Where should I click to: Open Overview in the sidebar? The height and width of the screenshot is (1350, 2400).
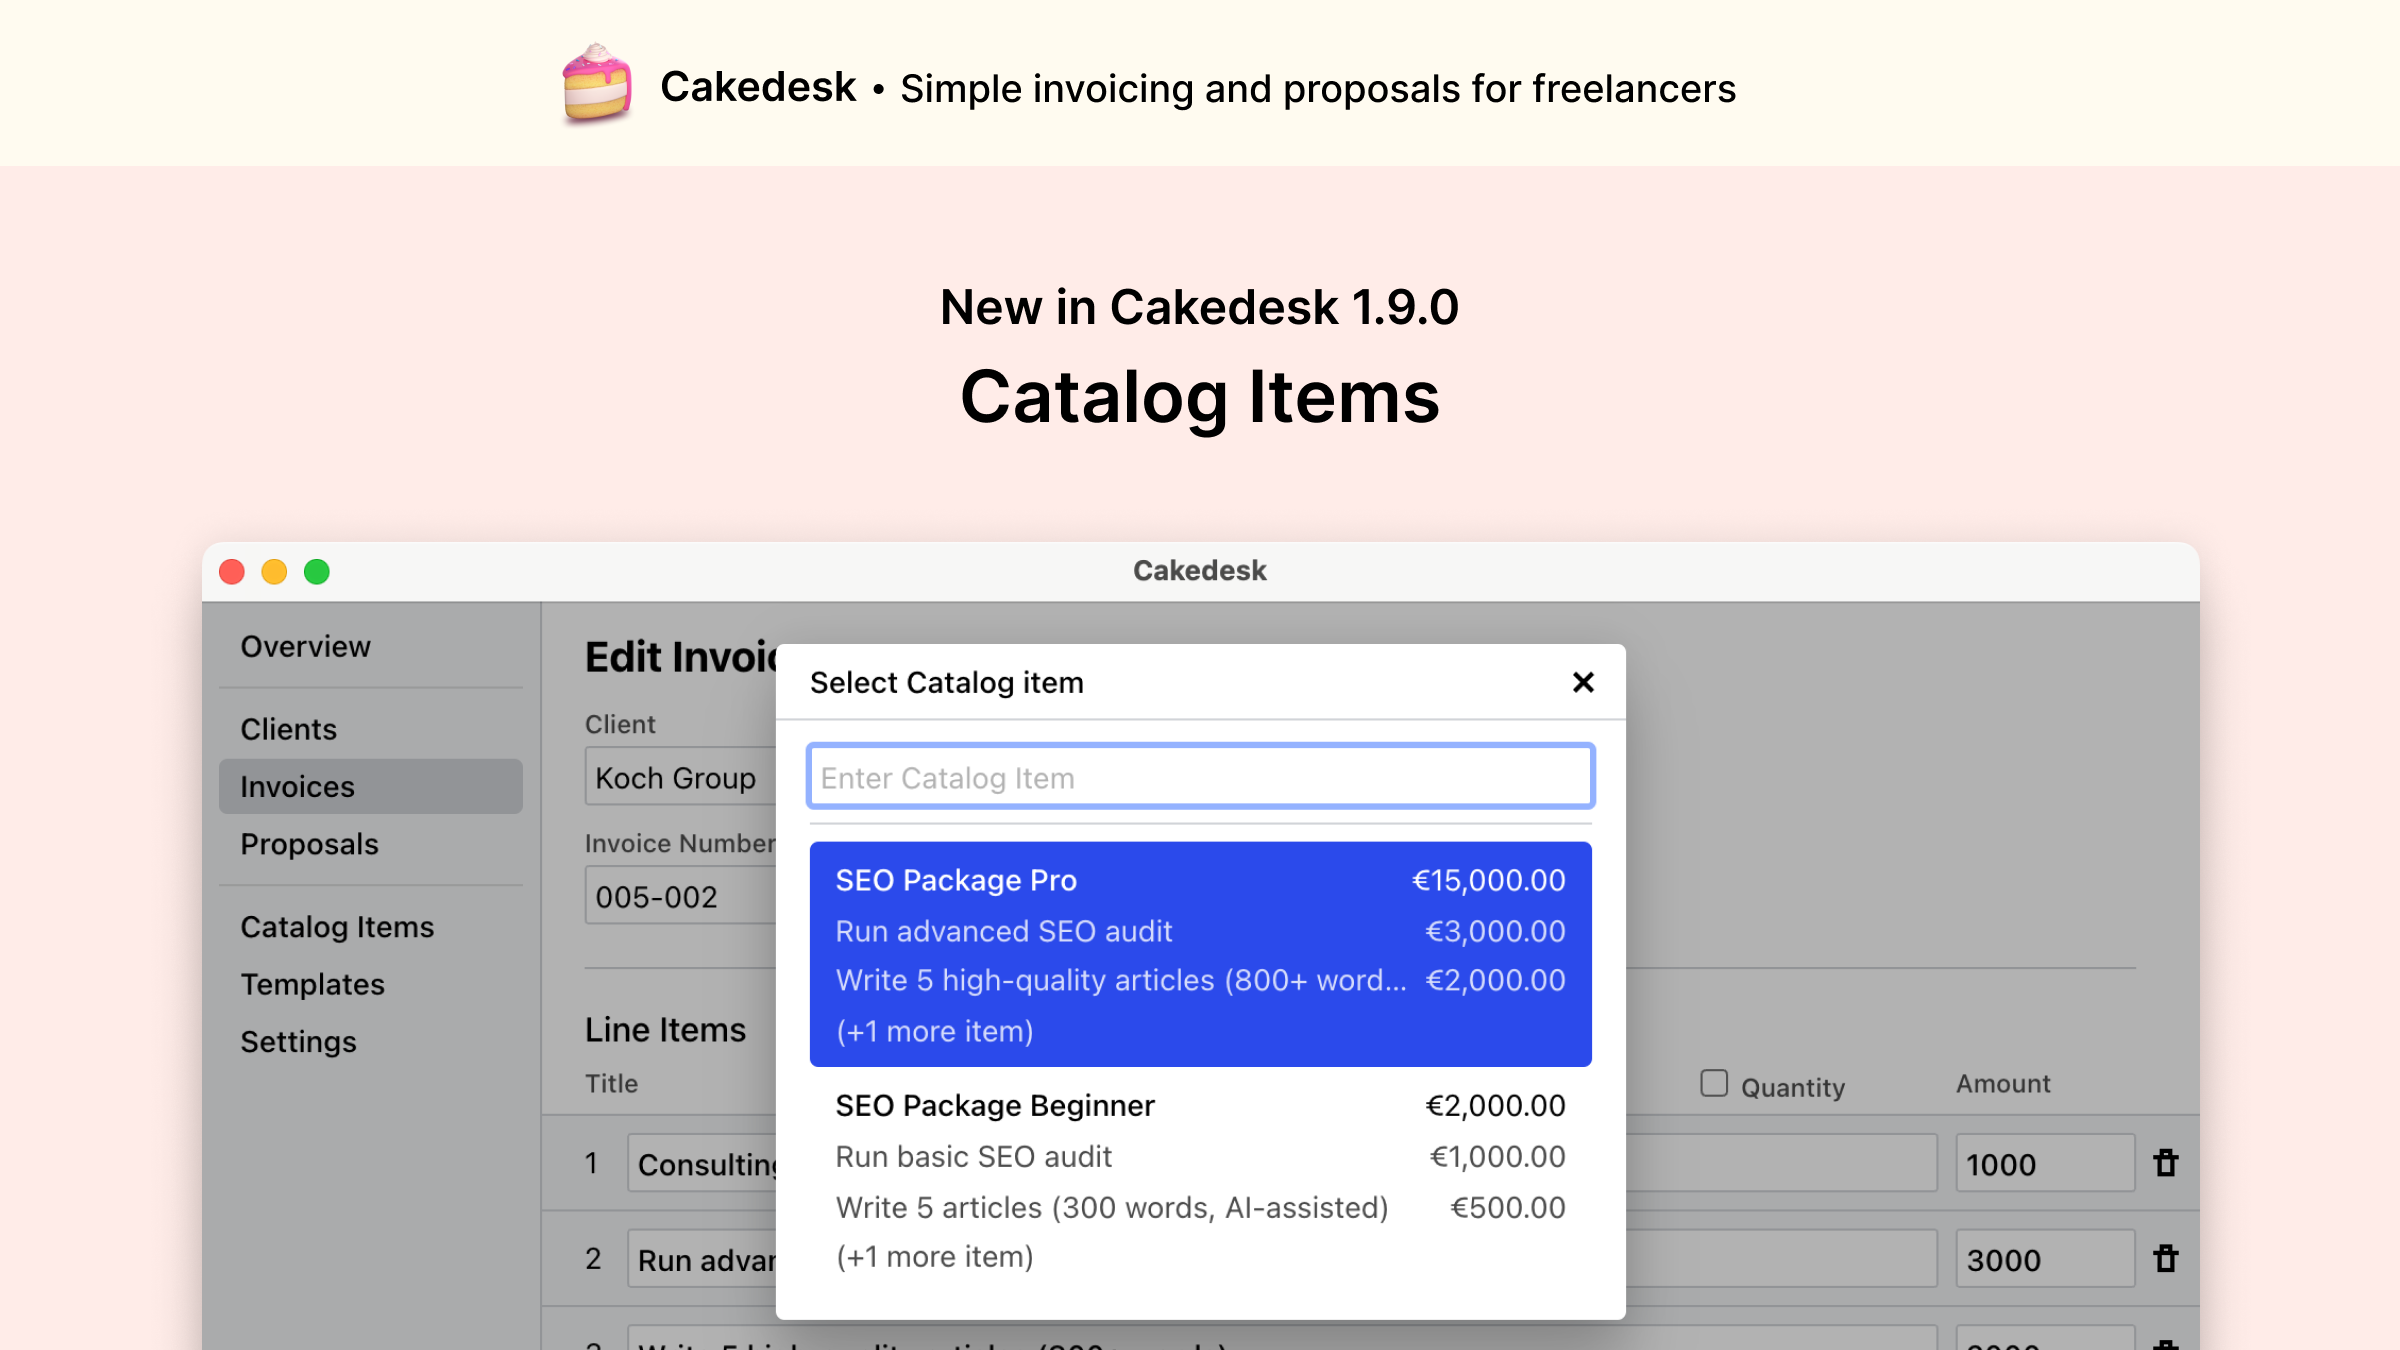pos(305,647)
